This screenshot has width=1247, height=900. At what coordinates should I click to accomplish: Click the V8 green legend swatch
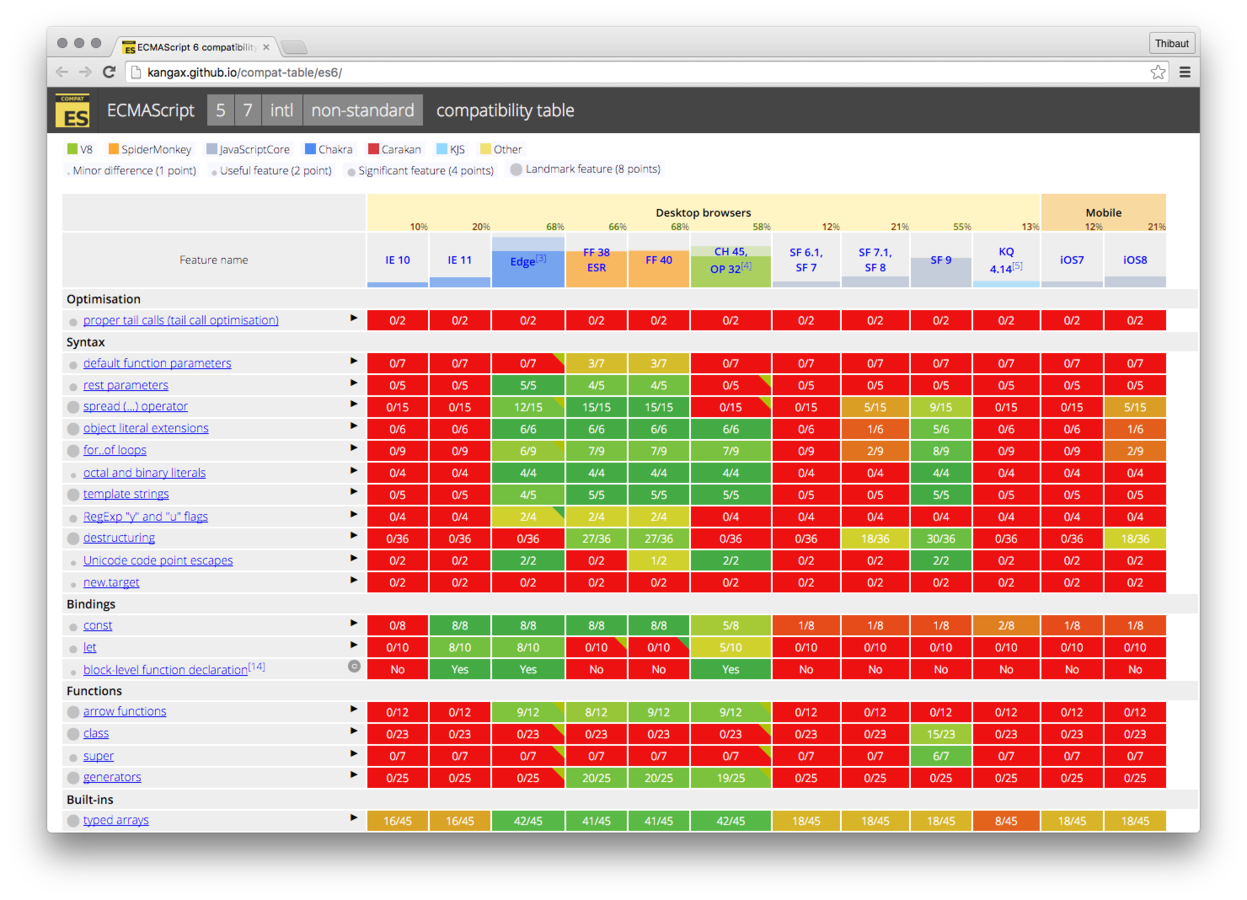coord(72,149)
